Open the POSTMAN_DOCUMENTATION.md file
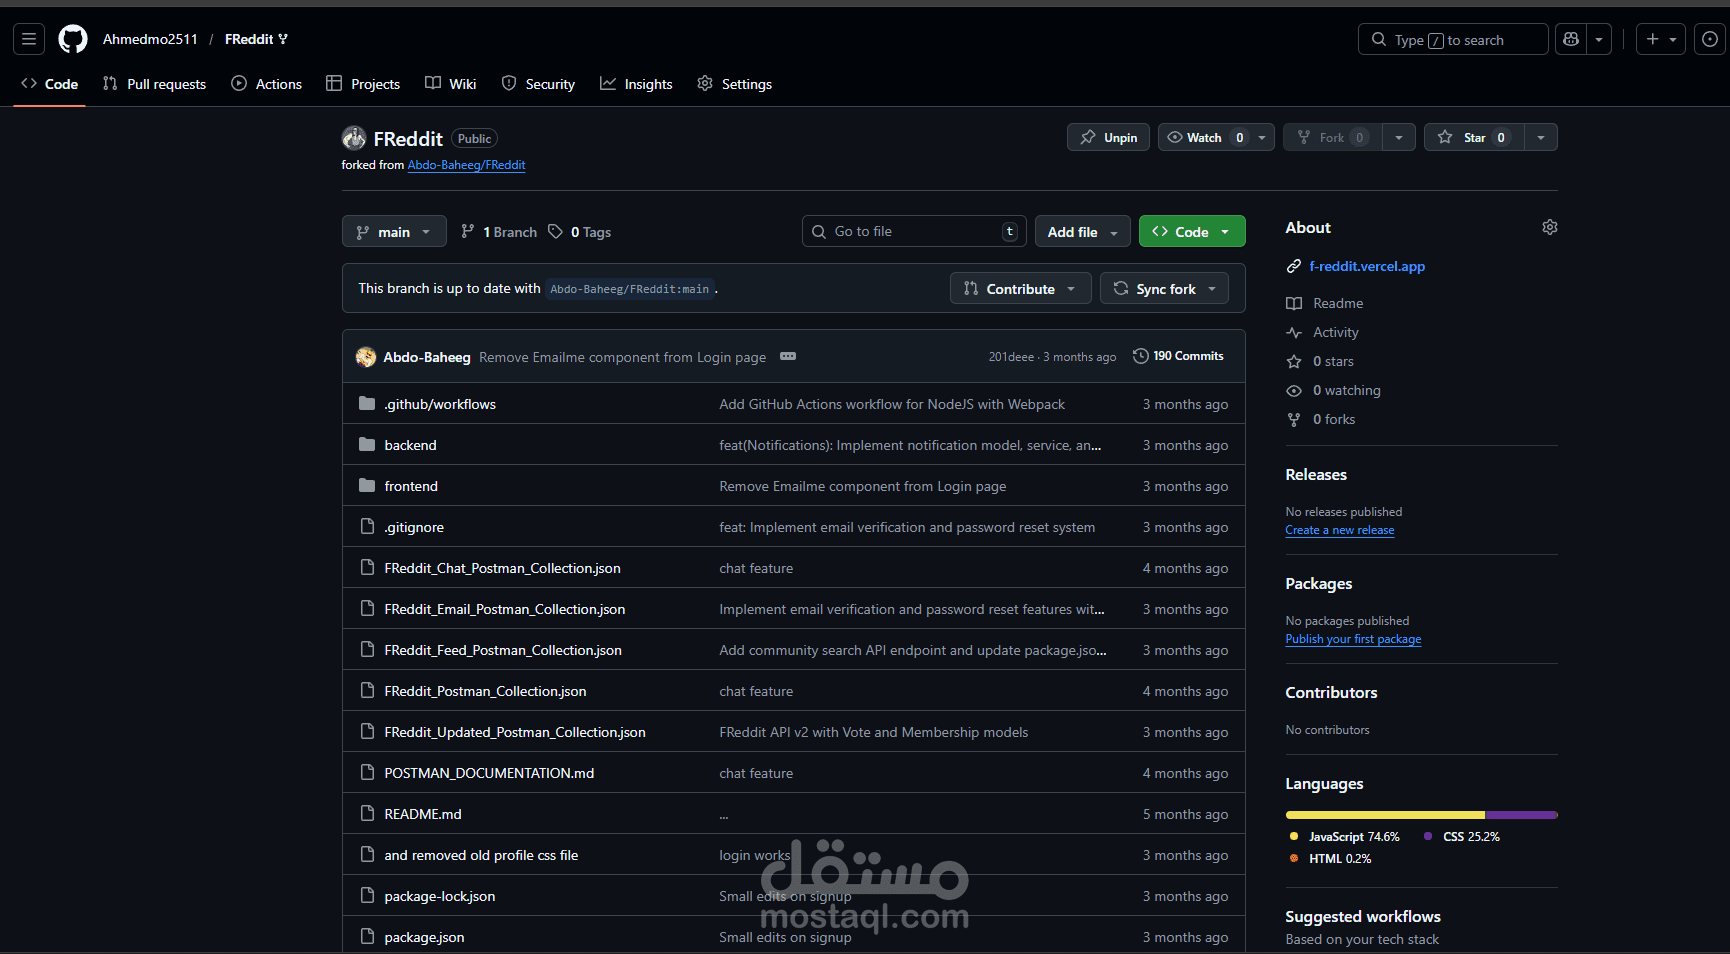Viewport: 1730px width, 954px height. (489, 773)
